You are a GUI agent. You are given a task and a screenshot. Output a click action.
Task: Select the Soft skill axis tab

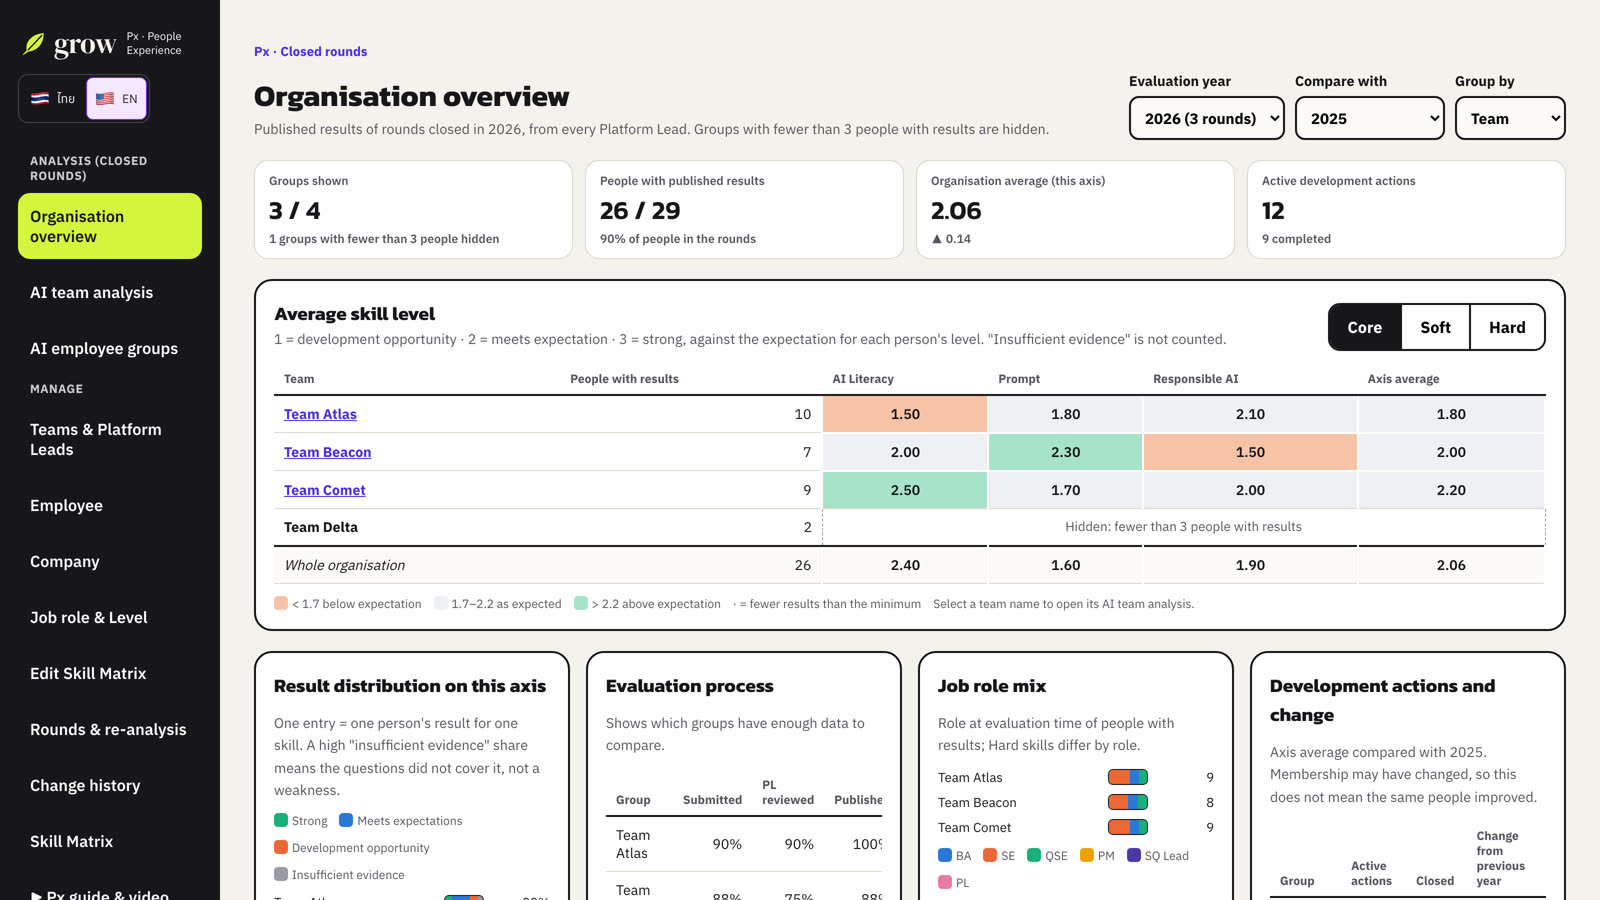[x=1436, y=327]
